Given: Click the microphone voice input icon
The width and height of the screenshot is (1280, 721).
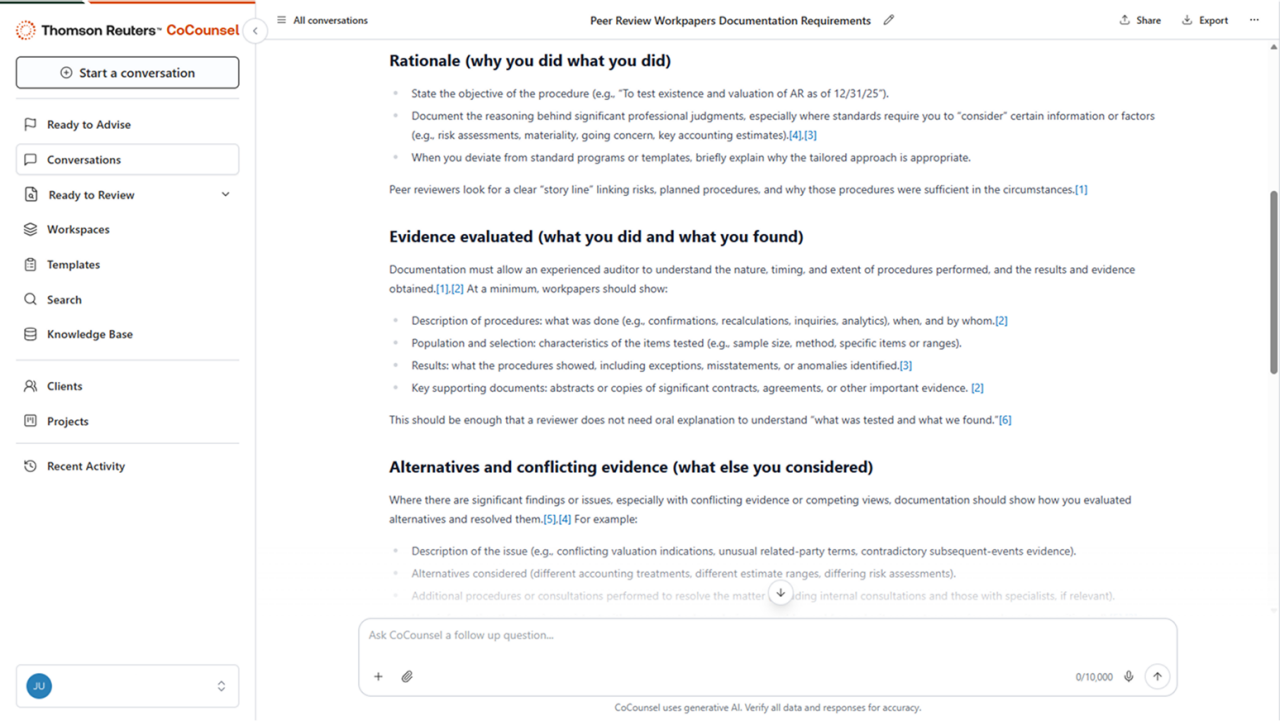Looking at the screenshot, I should coord(1129,677).
